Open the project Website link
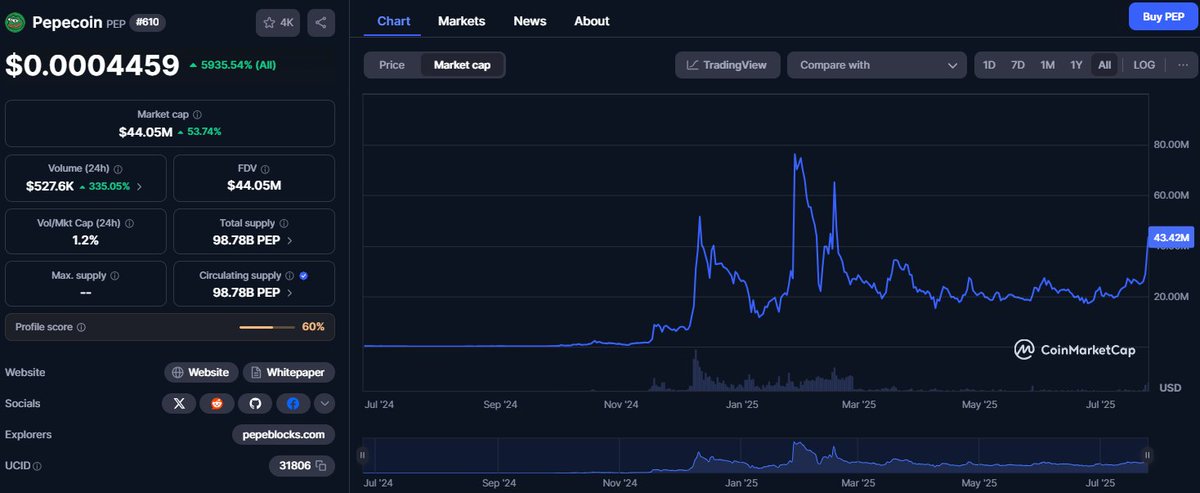 click(x=201, y=372)
